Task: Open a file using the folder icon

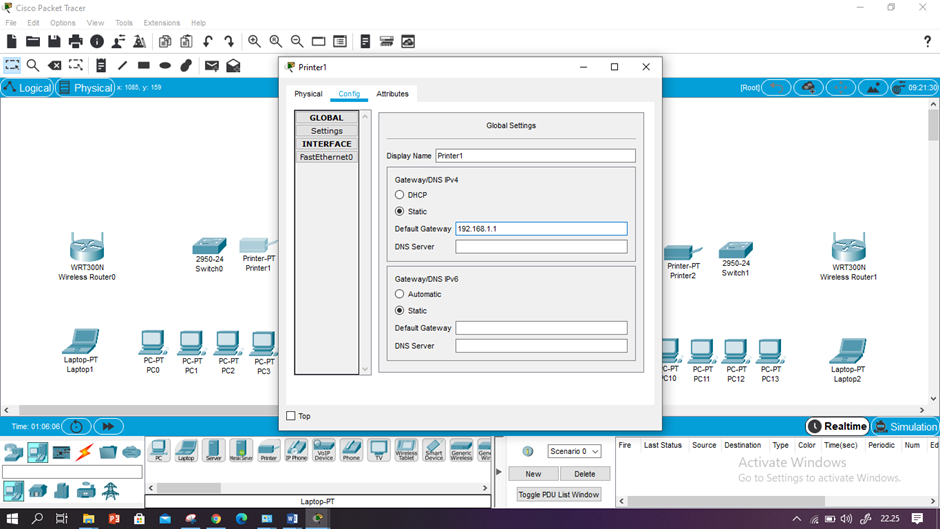Action: [32, 41]
